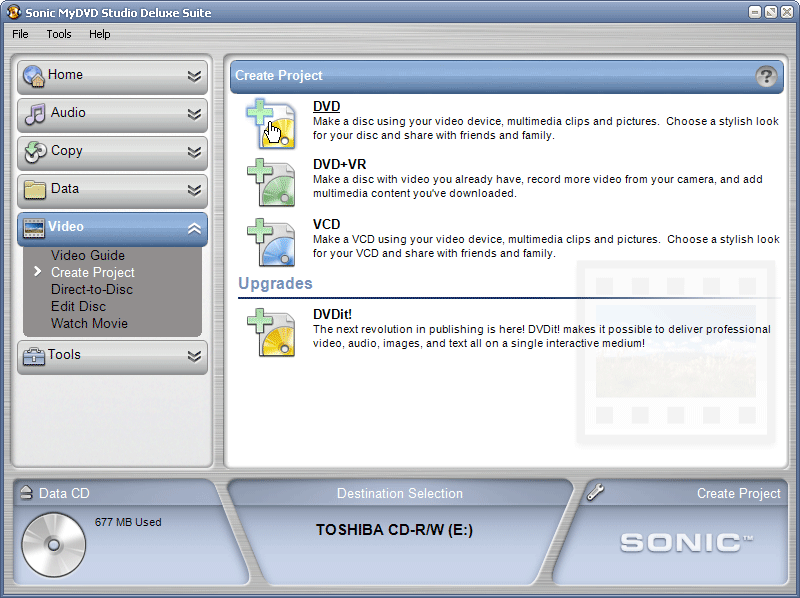Image resolution: width=800 pixels, height=598 pixels.
Task: Collapse the Video section chevron
Action: click(x=194, y=229)
